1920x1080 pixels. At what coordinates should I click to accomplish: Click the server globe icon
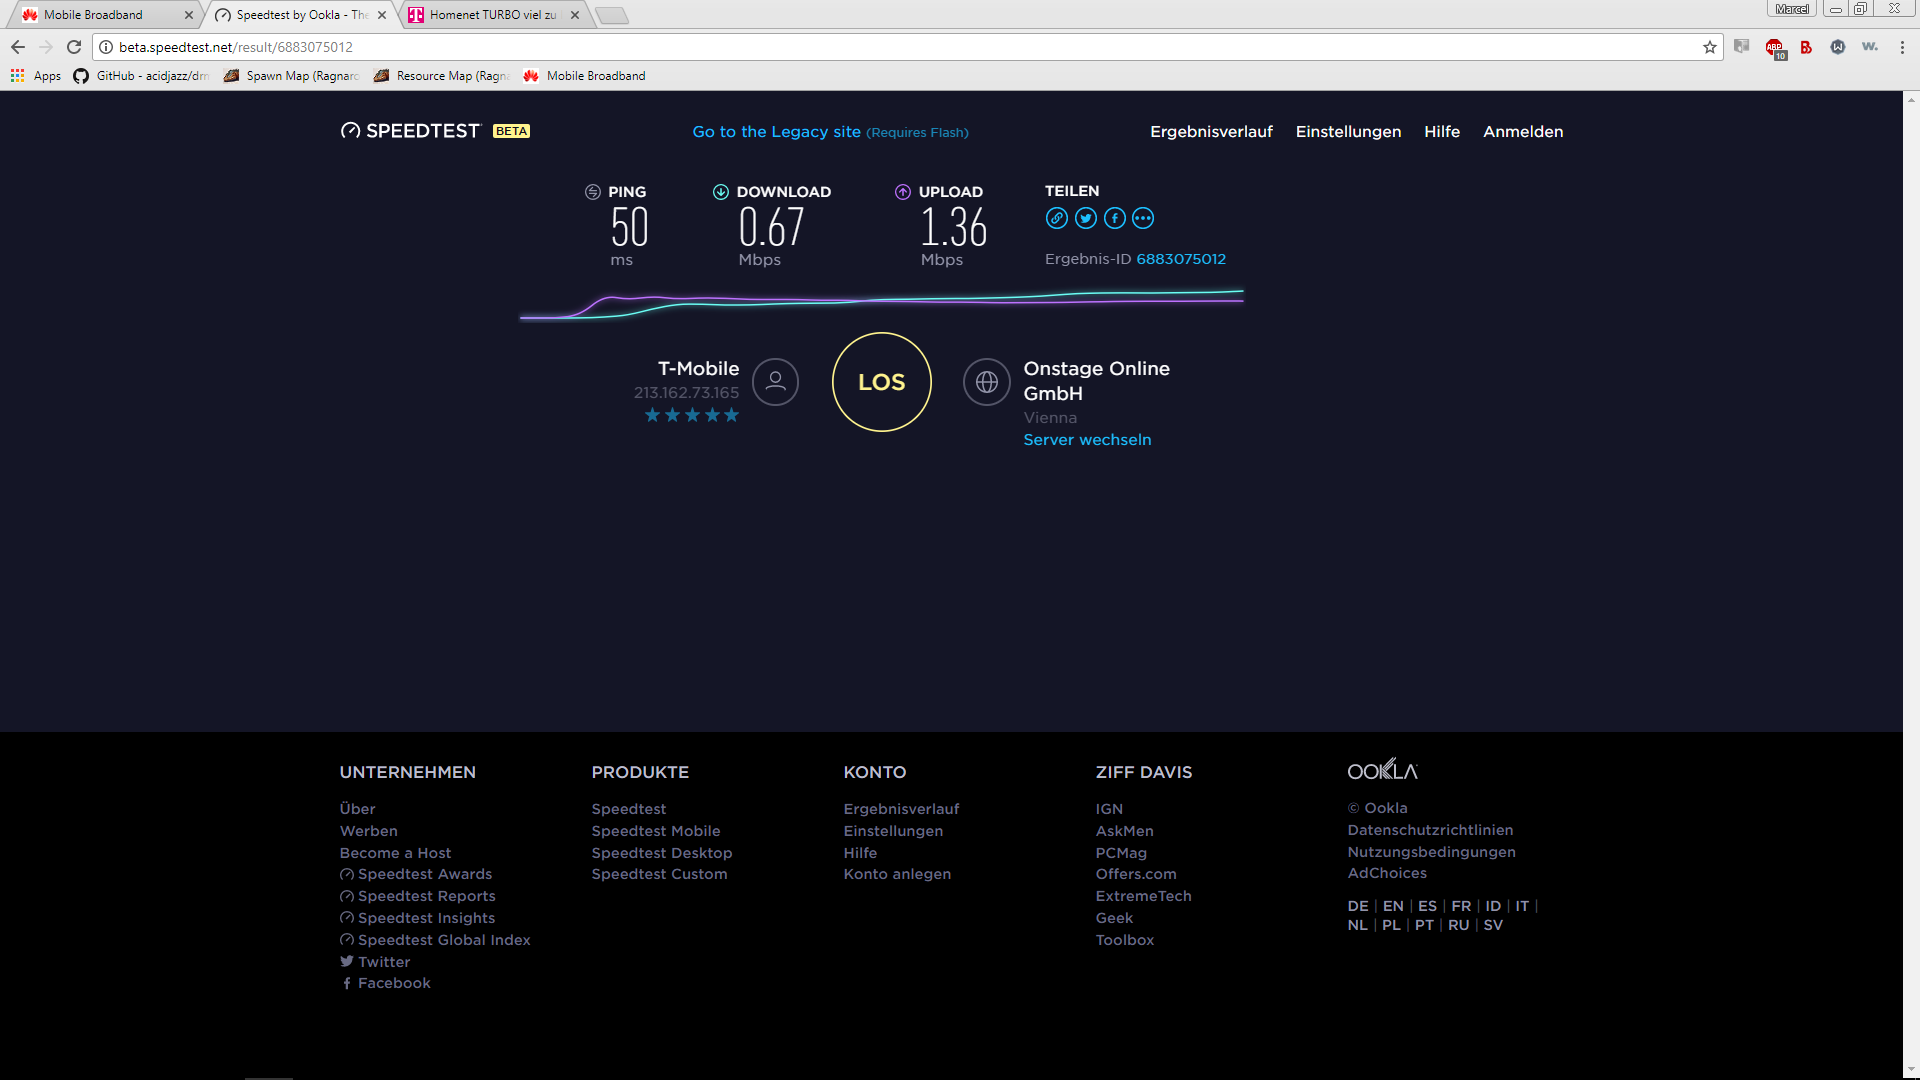pyautogui.click(x=987, y=382)
